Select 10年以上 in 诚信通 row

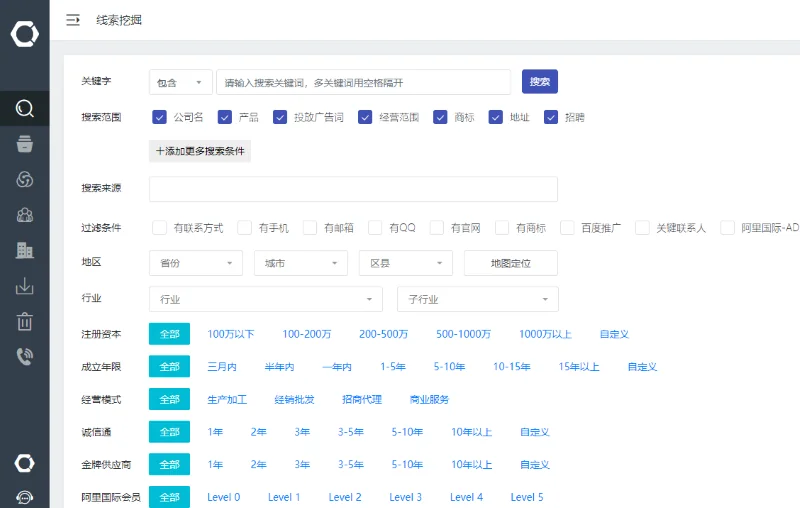tap(471, 432)
